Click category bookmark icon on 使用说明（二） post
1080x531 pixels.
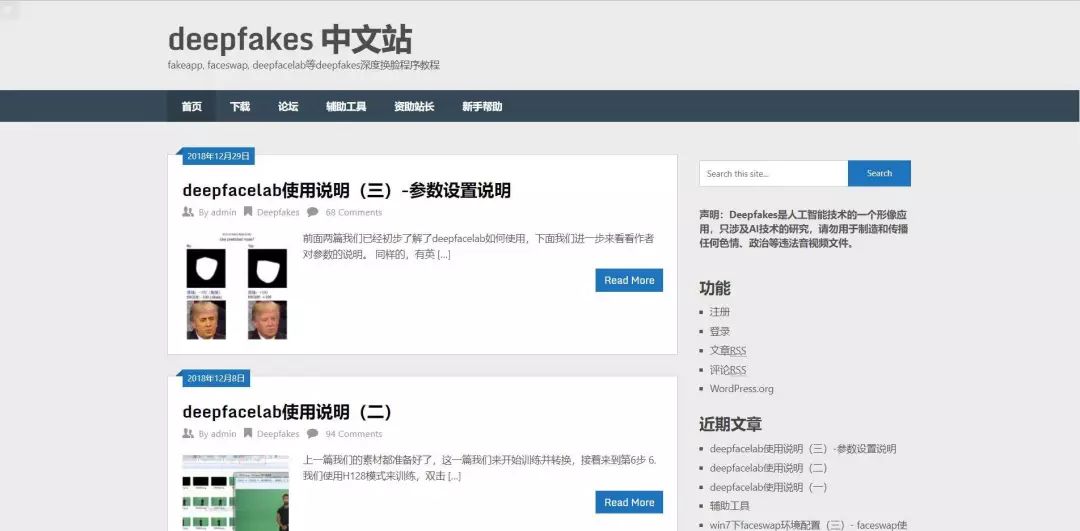(x=248, y=434)
